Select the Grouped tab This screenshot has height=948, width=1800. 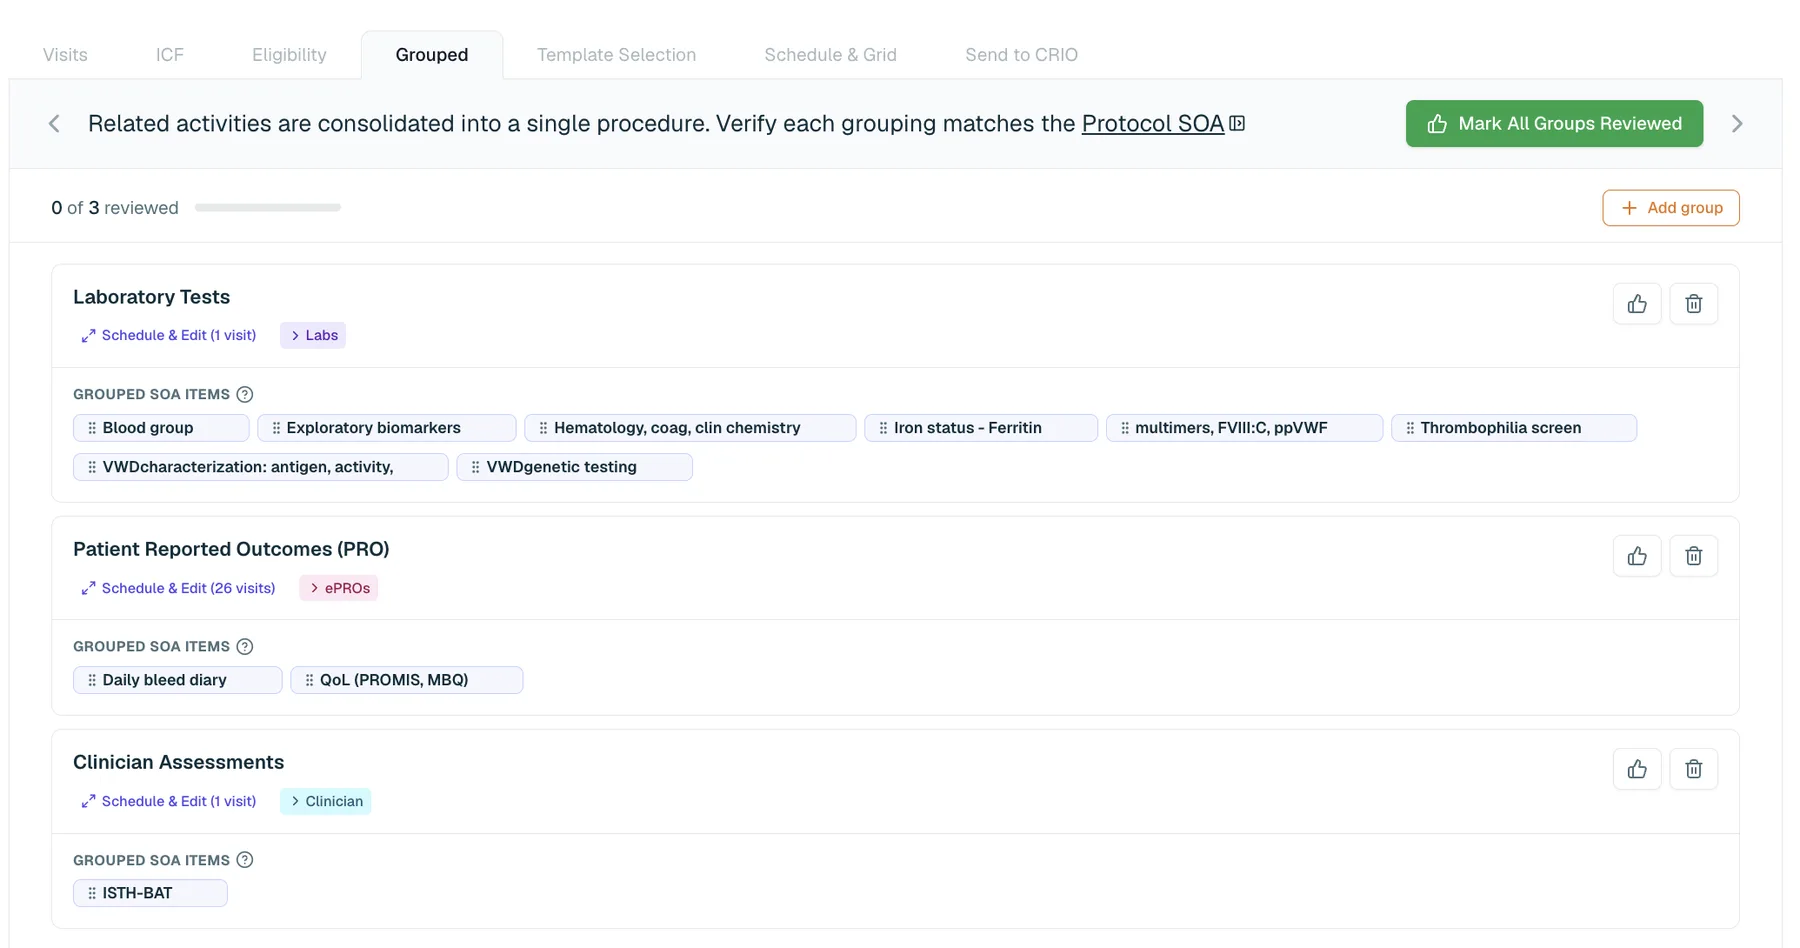coord(432,55)
